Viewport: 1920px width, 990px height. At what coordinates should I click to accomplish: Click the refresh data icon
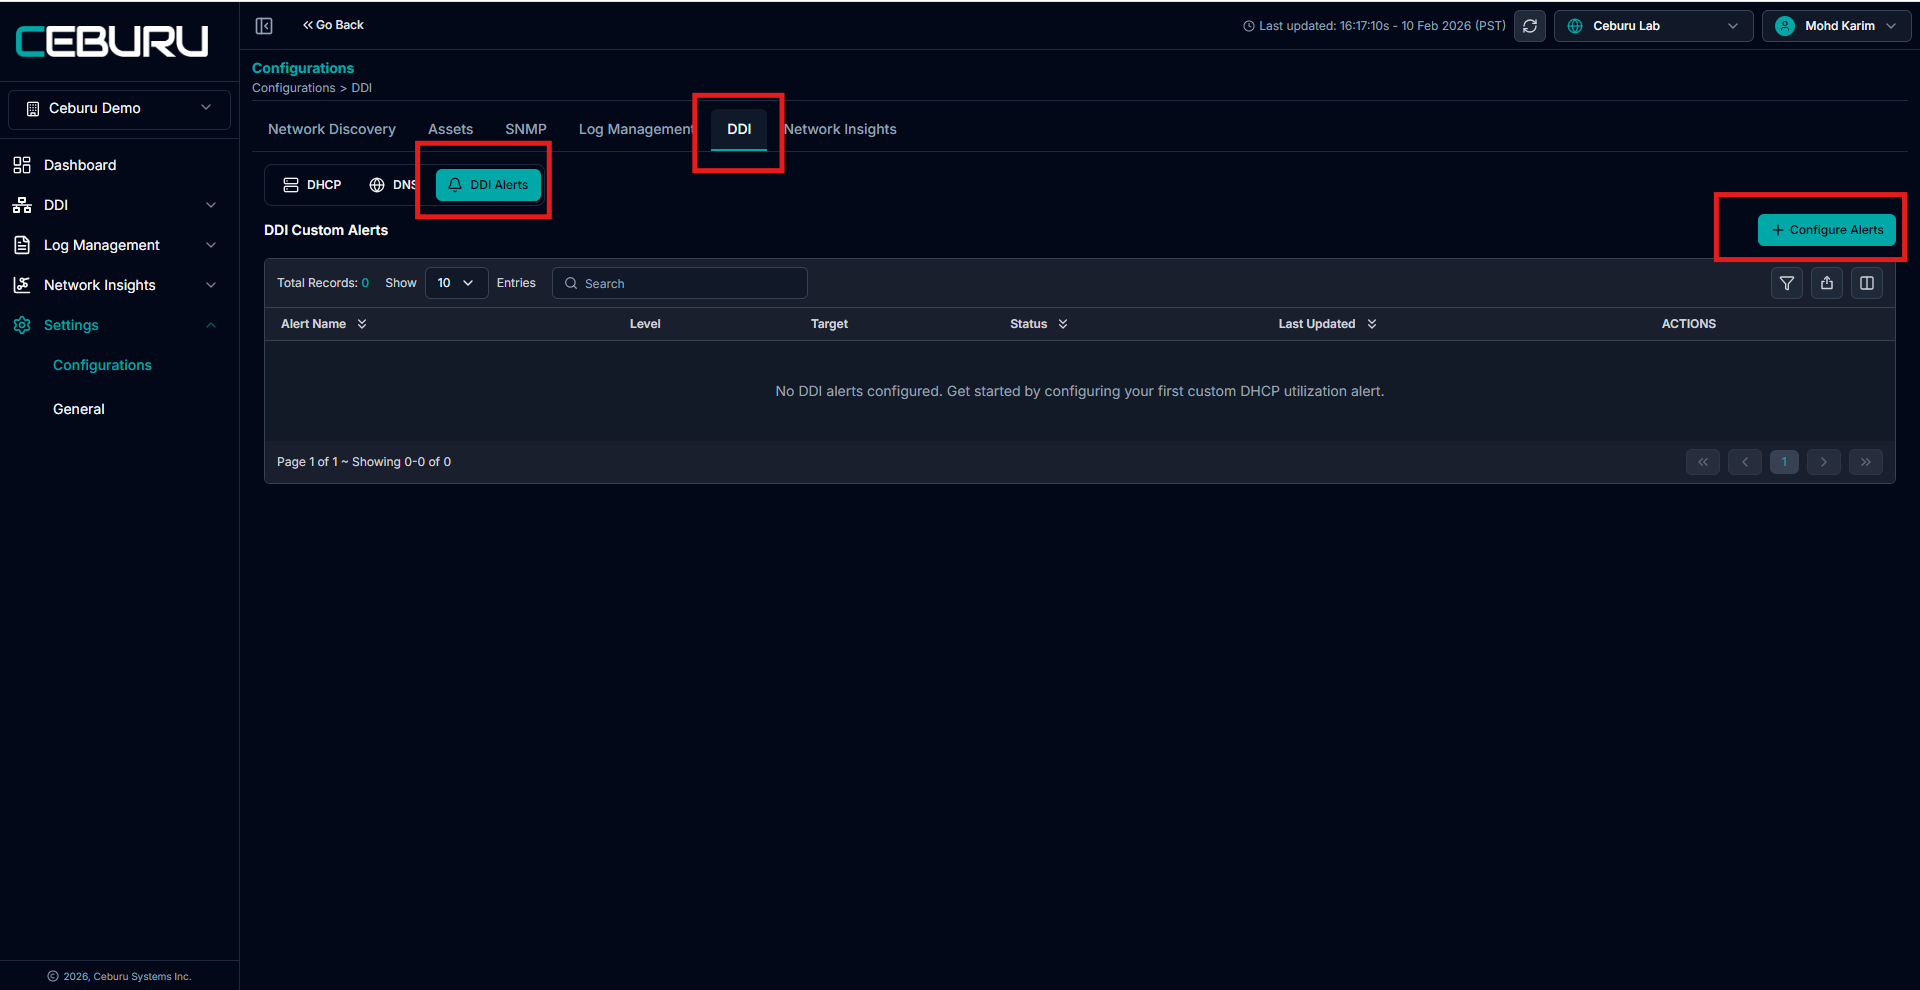click(x=1530, y=26)
